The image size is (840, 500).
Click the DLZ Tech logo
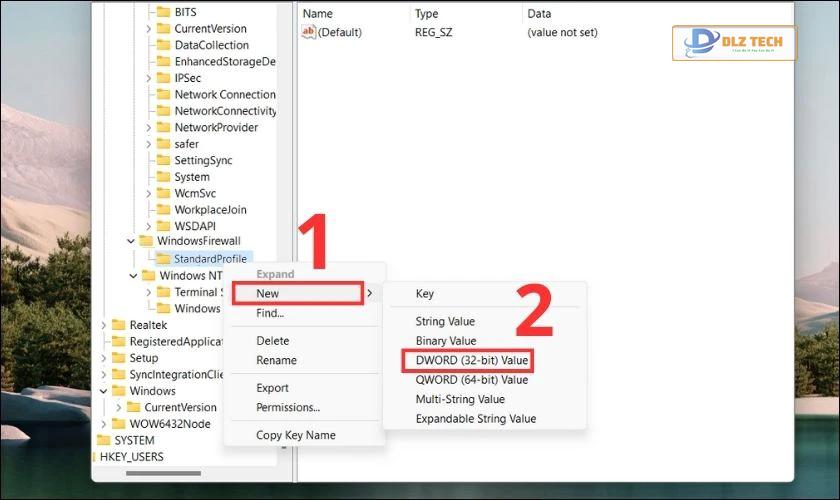coord(734,43)
